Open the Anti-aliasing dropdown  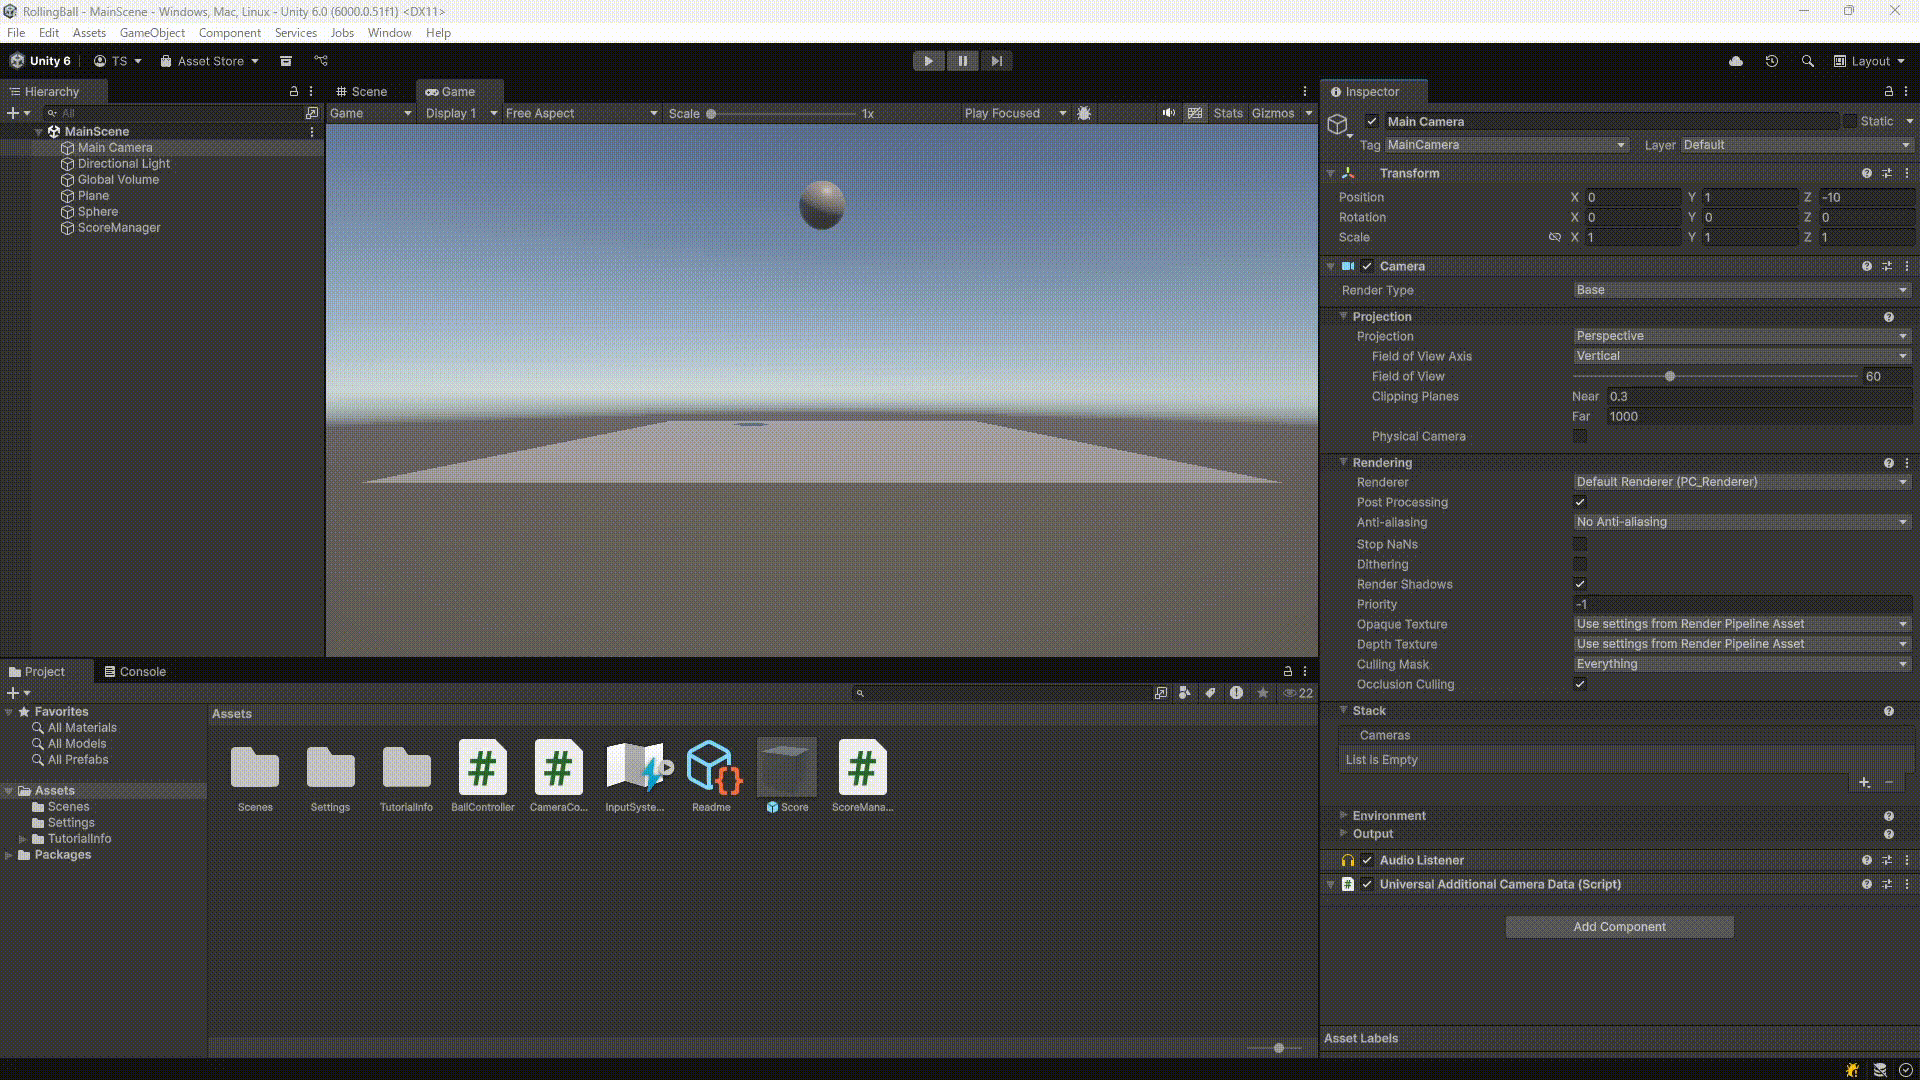click(1741, 522)
